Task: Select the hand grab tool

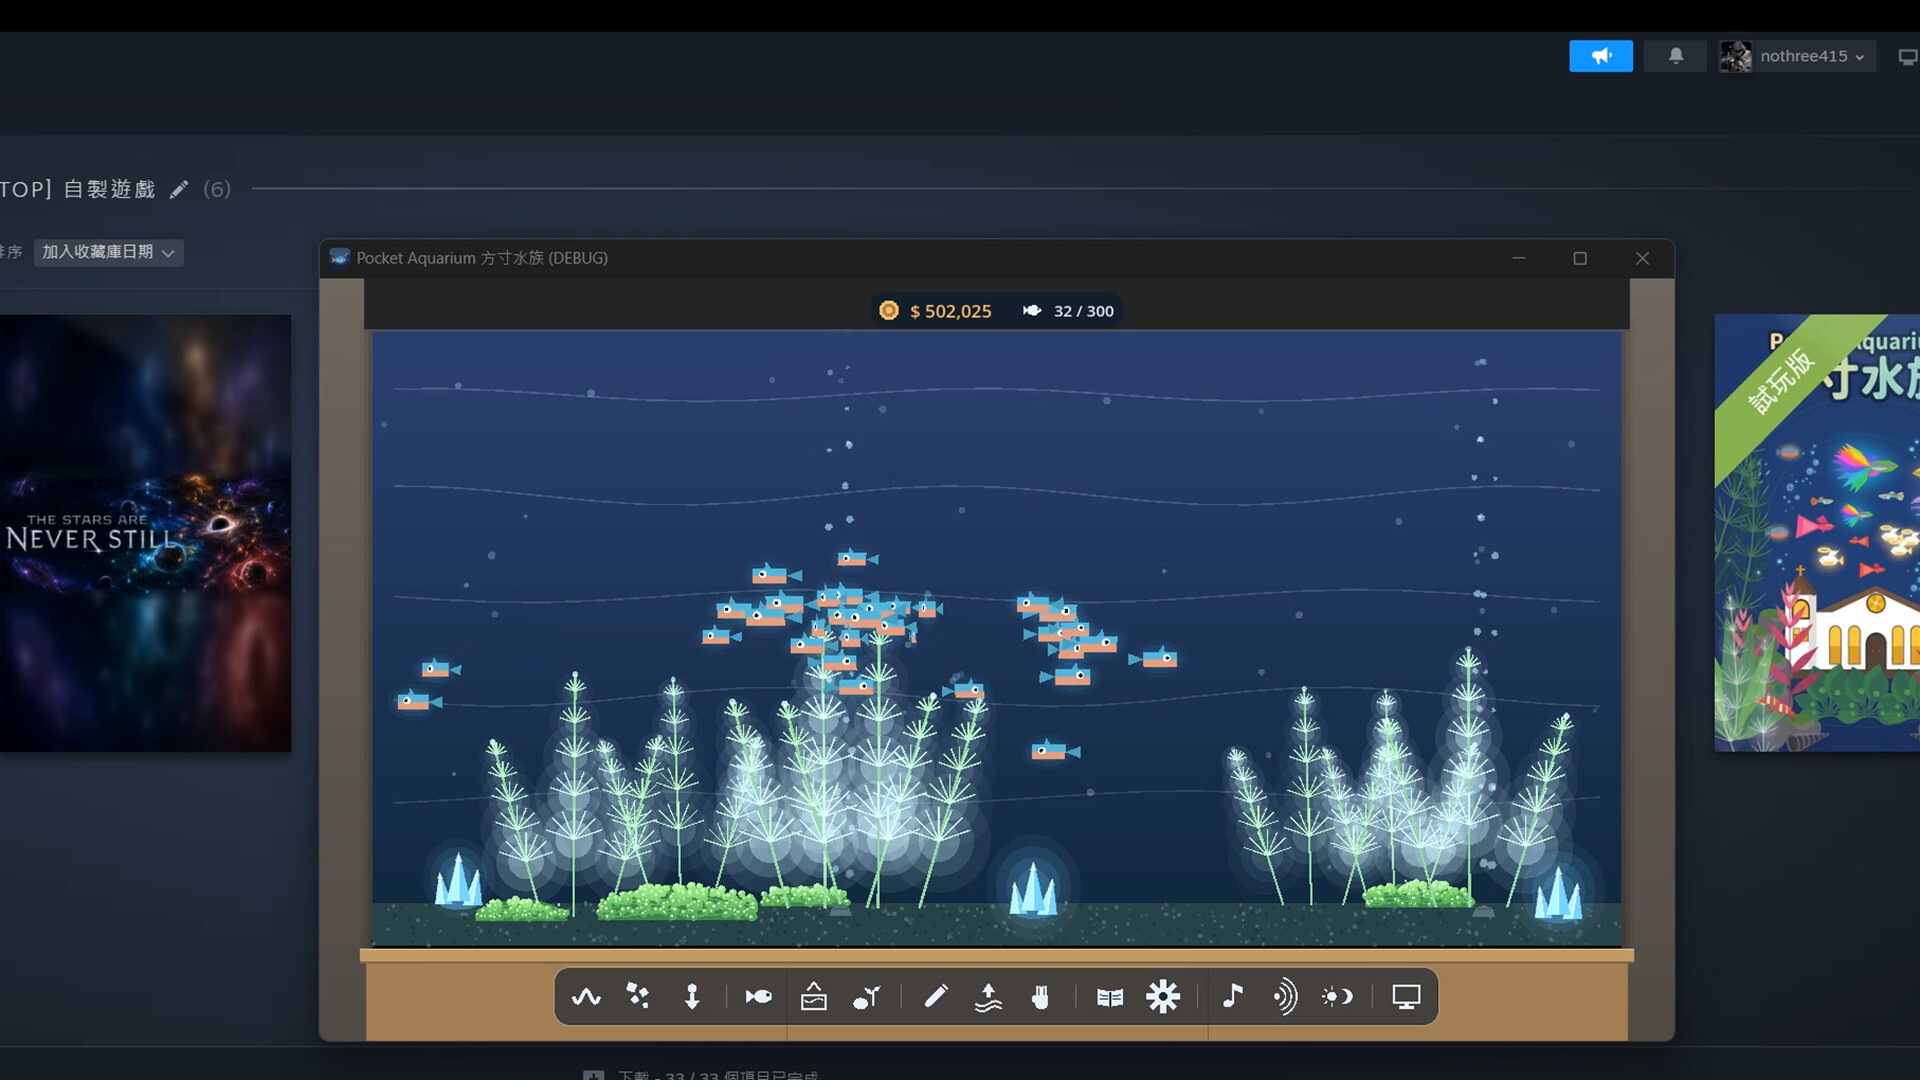Action: 1041,997
